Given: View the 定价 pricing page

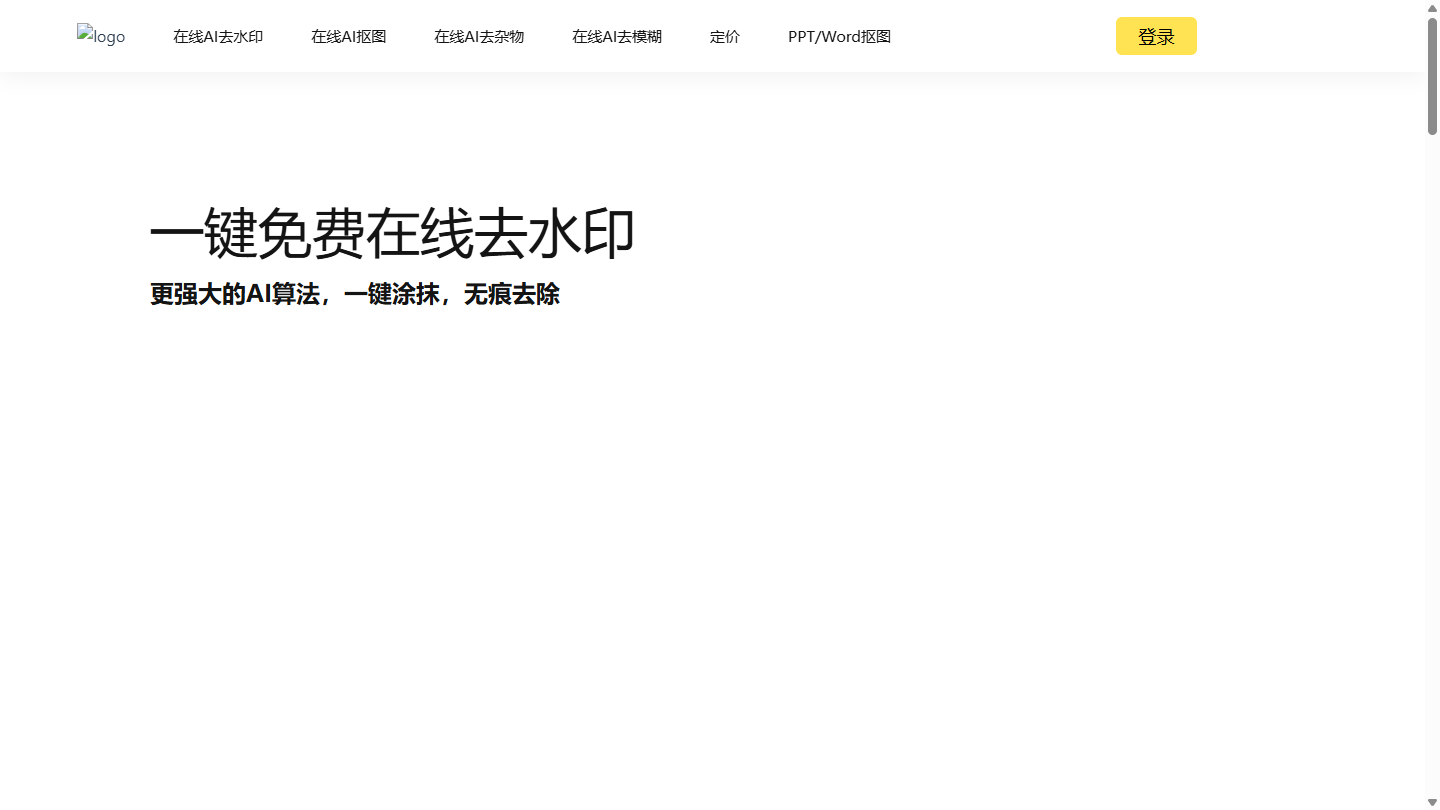Looking at the screenshot, I should 725,37.
